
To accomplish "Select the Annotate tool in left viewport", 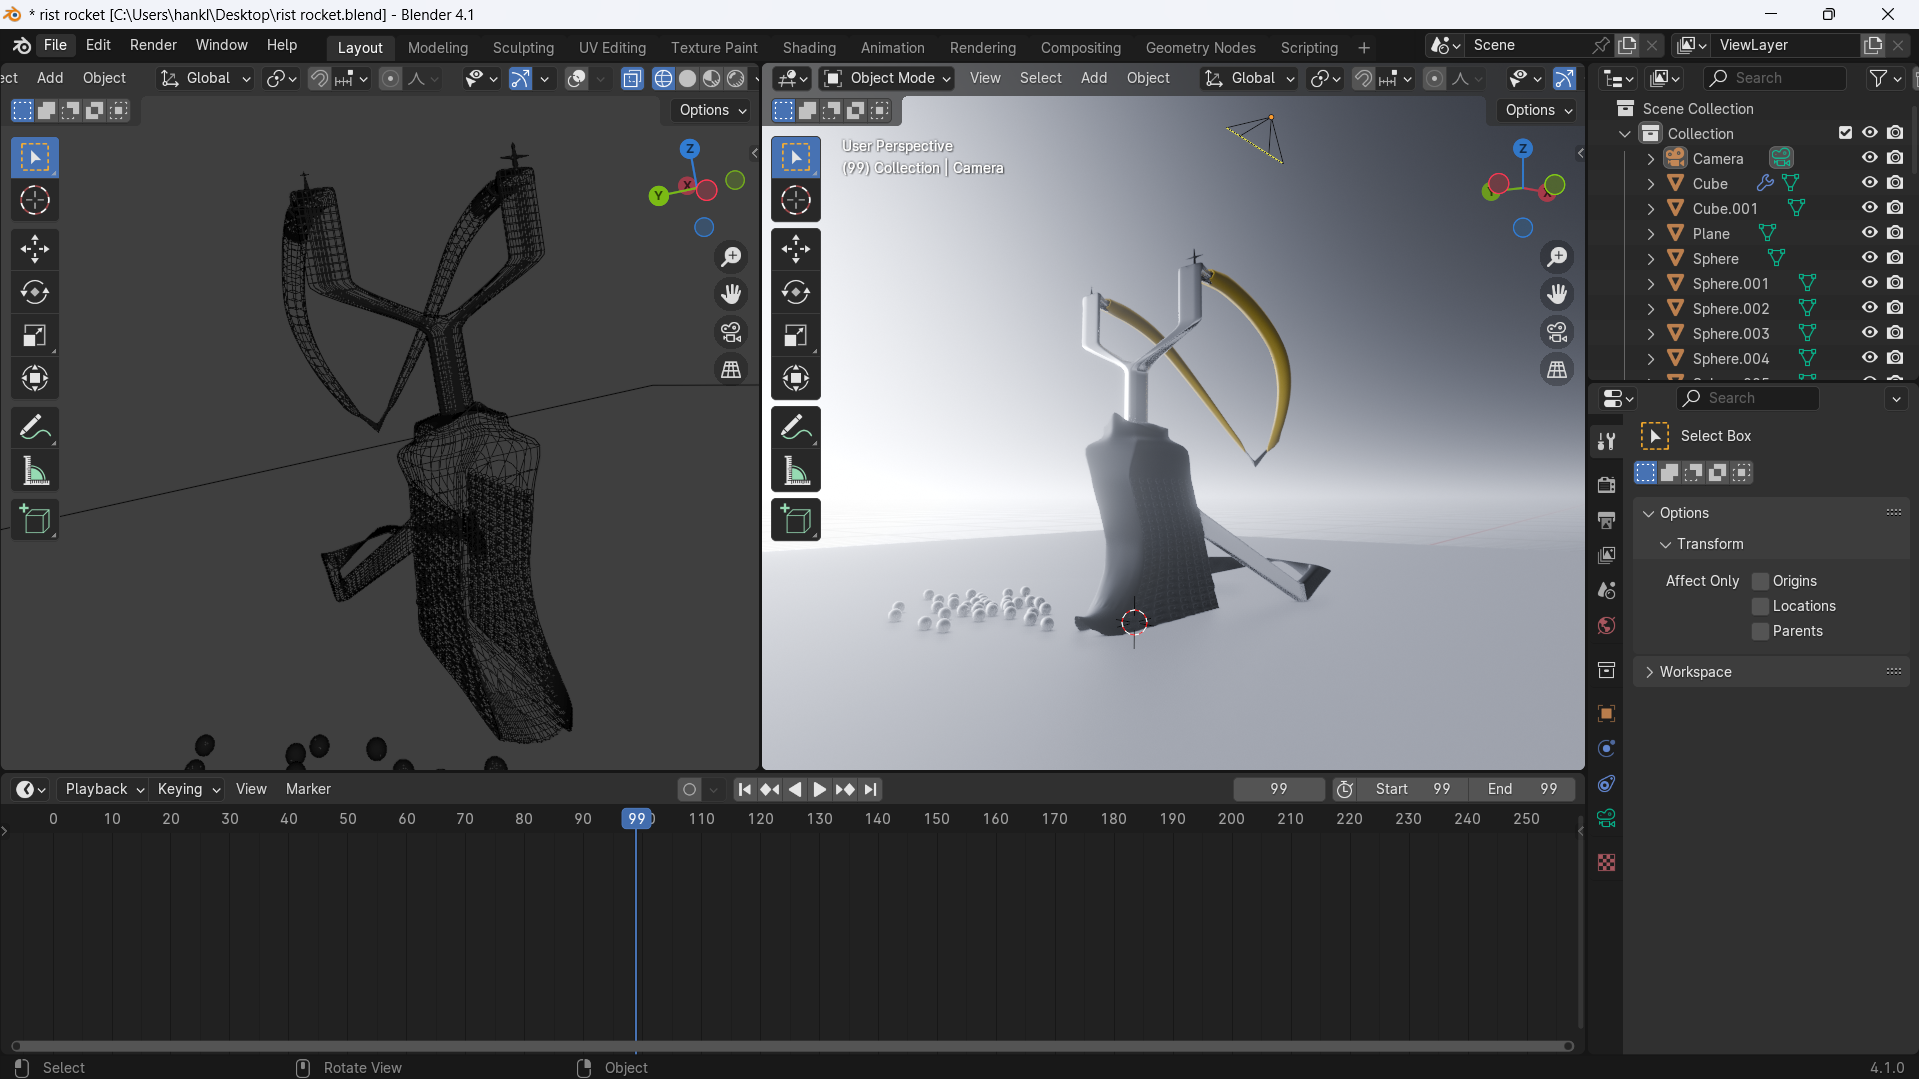I will pos(35,428).
